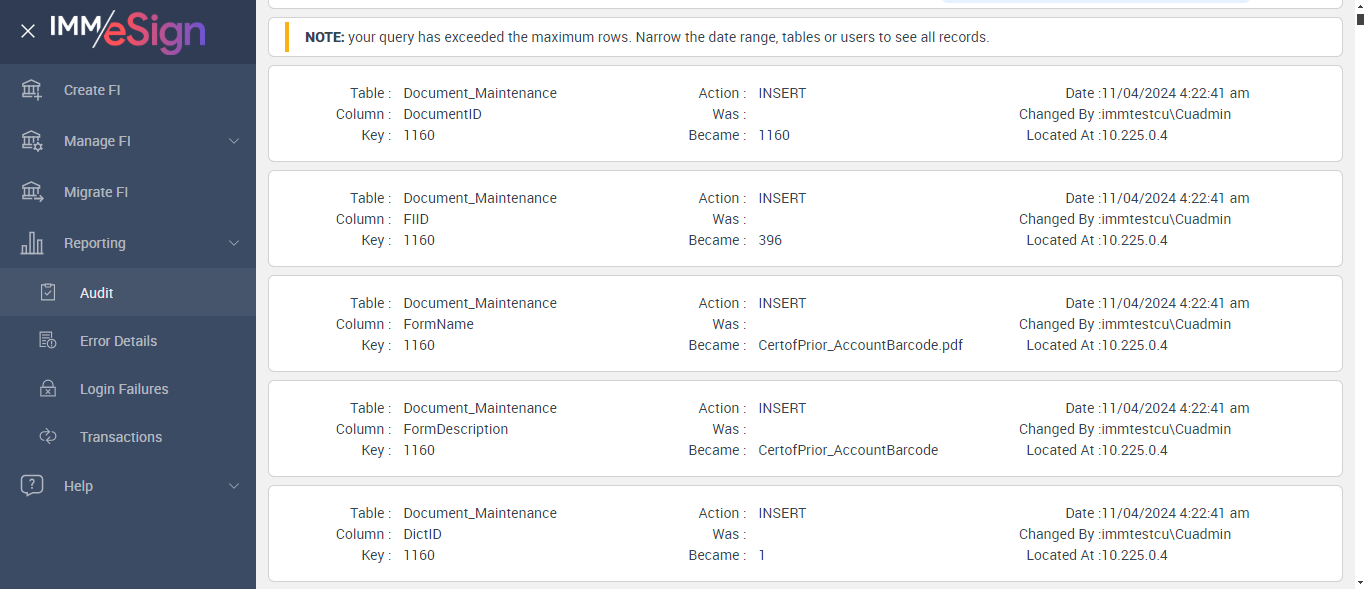1366x589 pixels.
Task: Click the Help question mark icon
Action: 32,486
